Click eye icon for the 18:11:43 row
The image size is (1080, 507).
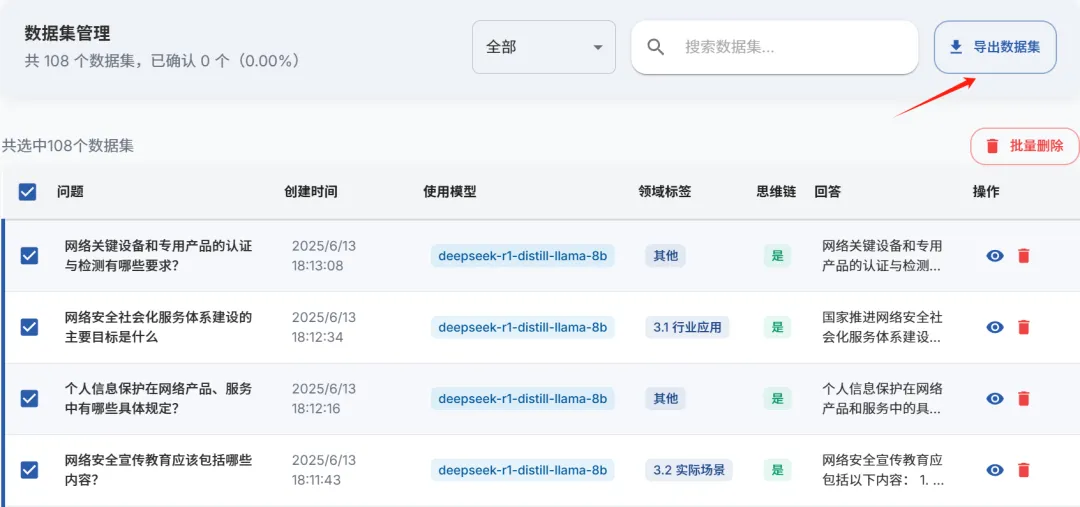995,470
